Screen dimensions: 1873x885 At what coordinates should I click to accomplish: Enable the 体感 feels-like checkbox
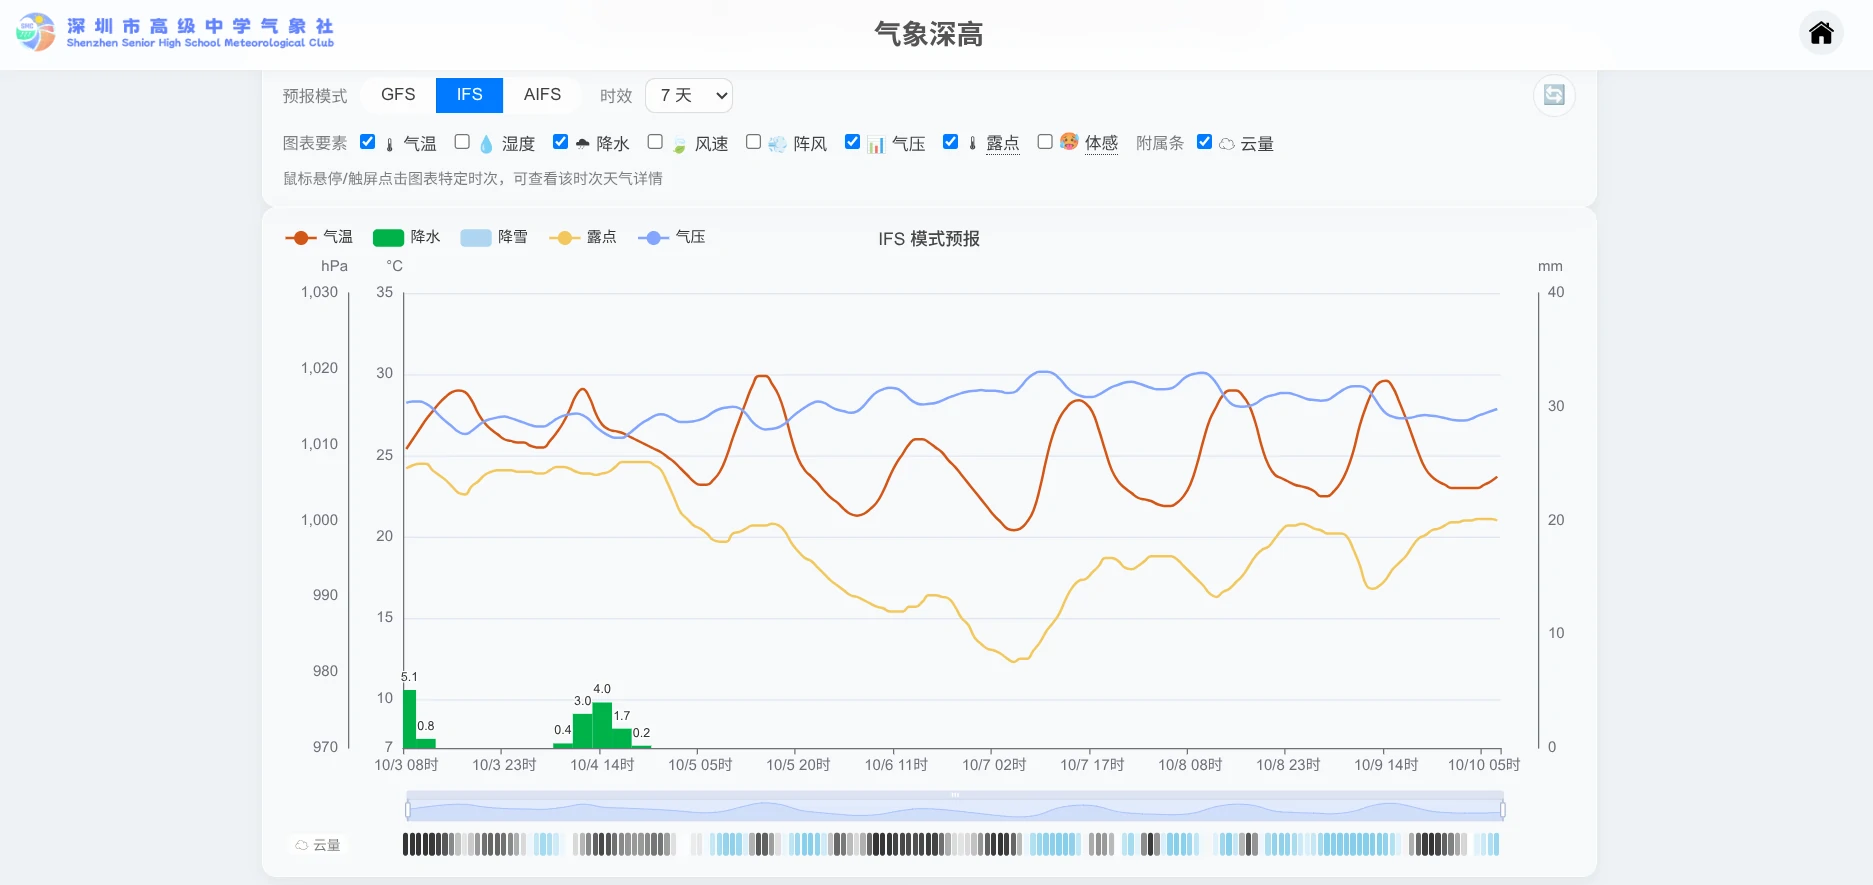click(1045, 142)
